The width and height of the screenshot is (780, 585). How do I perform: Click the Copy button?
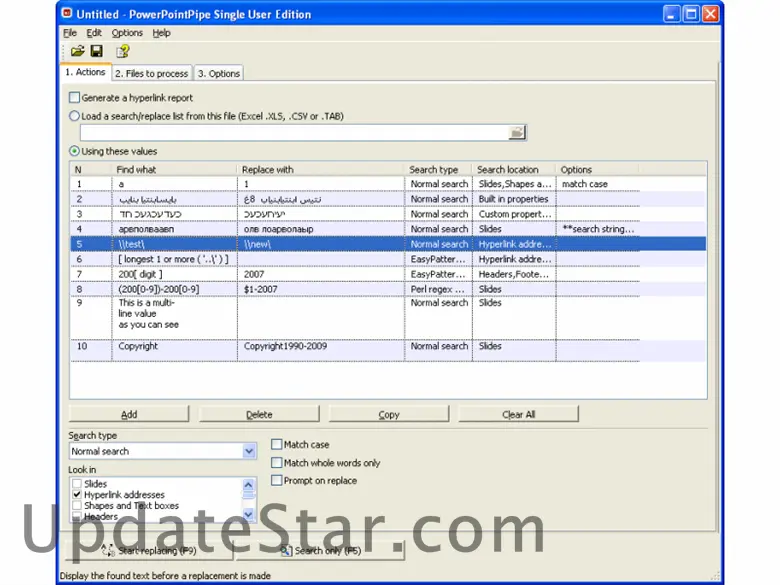pyautogui.click(x=389, y=414)
